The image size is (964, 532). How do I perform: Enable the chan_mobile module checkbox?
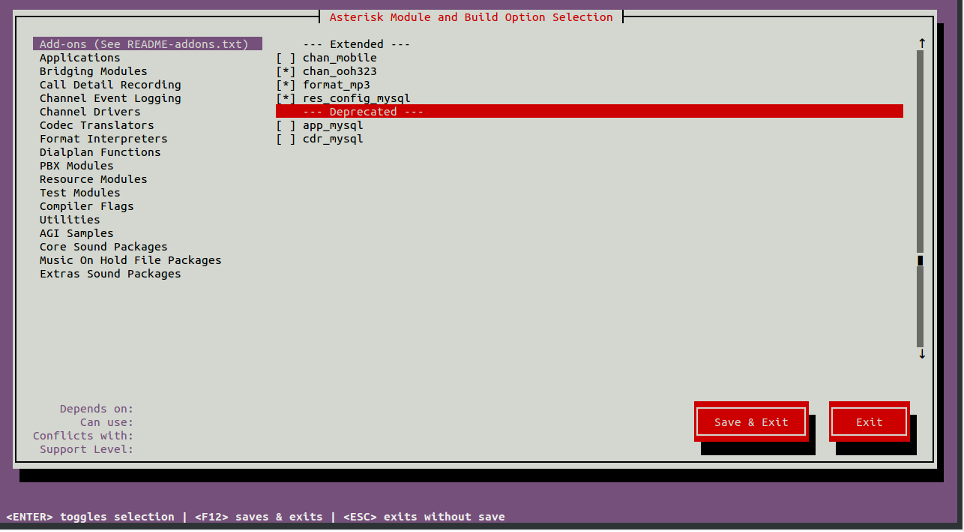pos(286,58)
